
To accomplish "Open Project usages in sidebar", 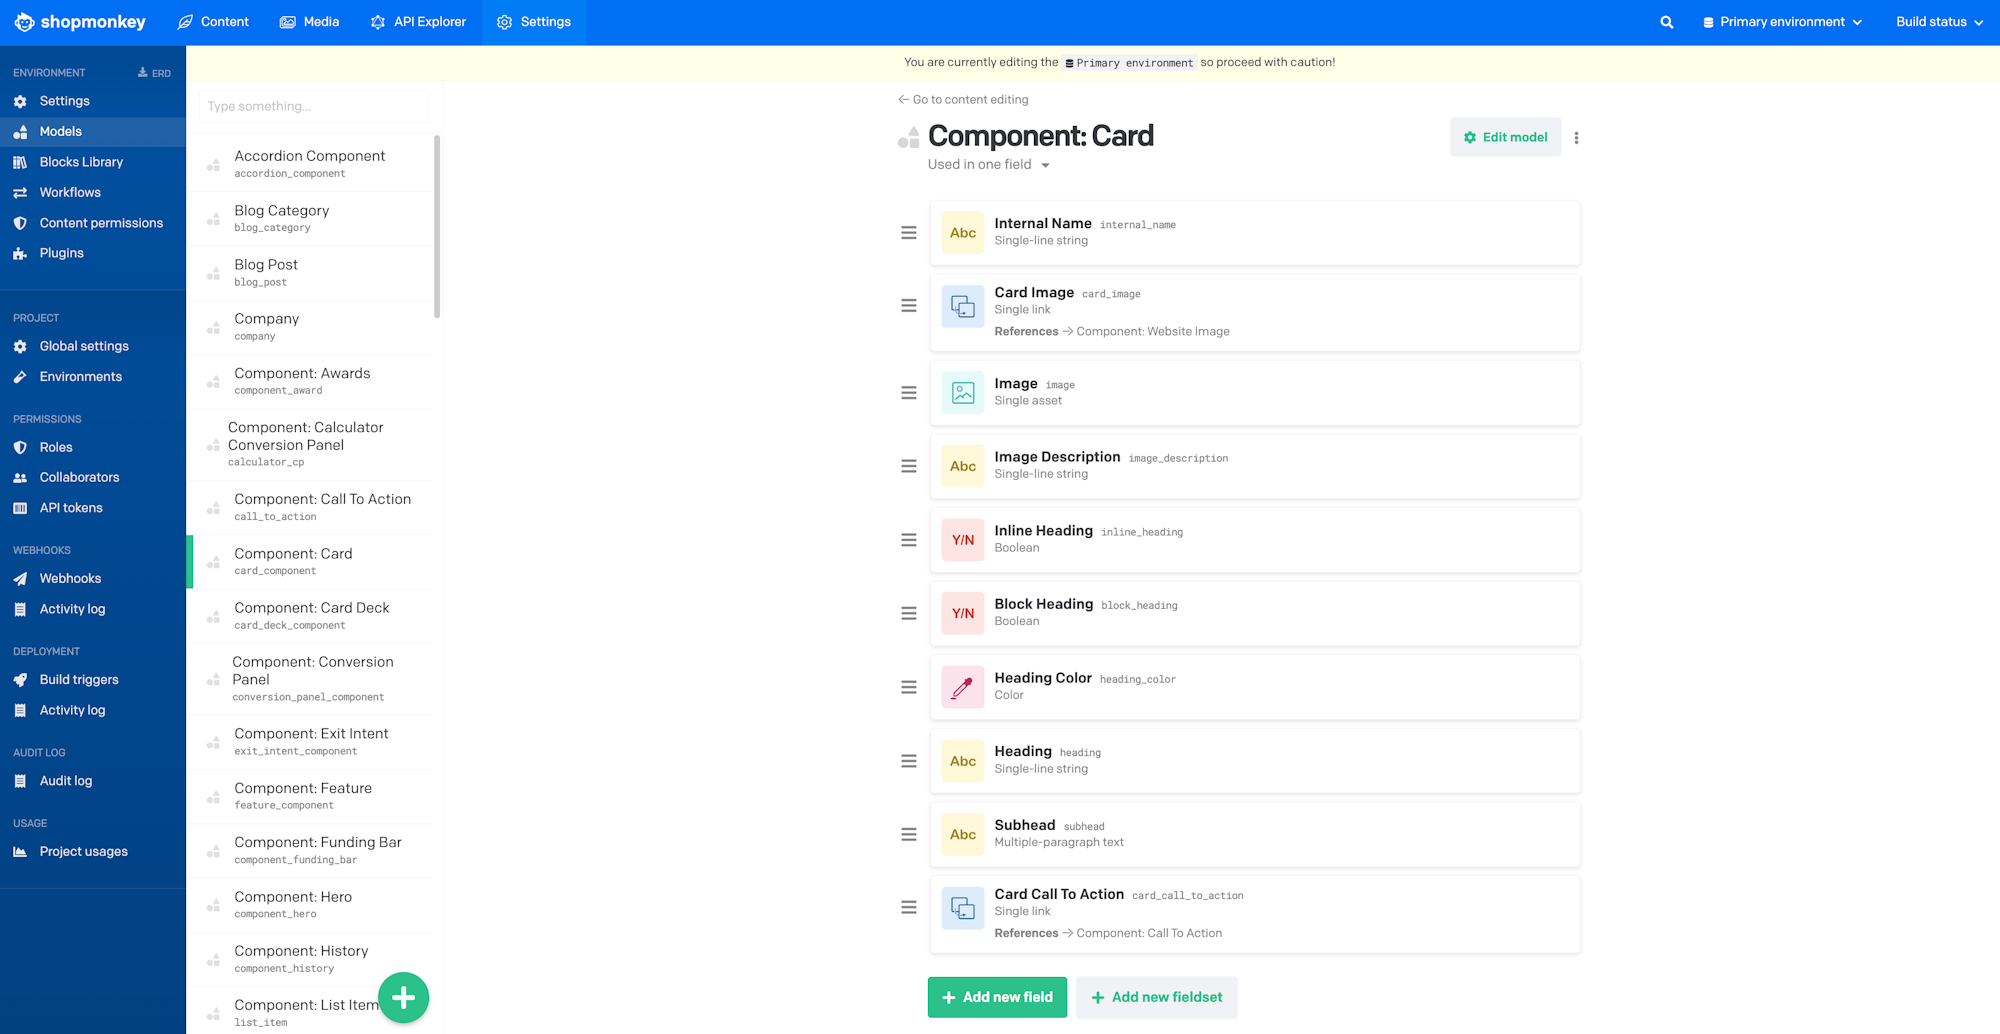I will (x=93, y=852).
